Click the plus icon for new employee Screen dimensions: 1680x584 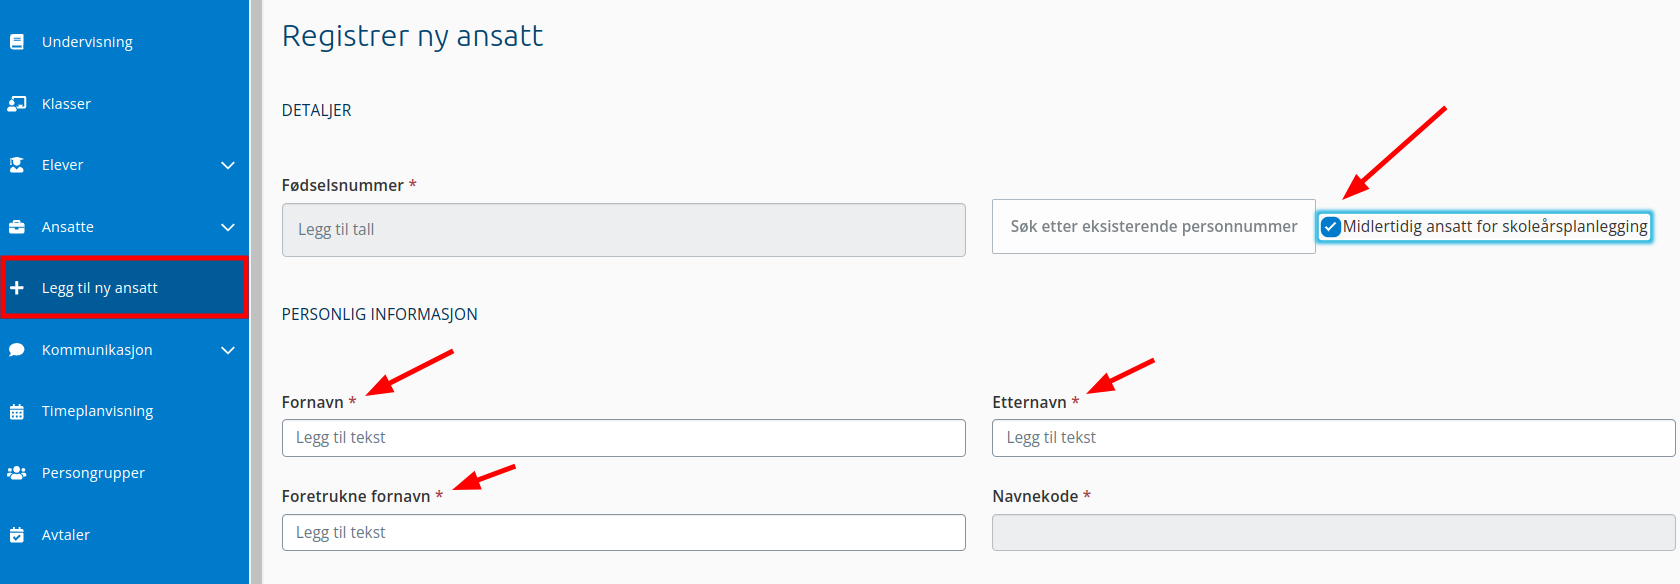pos(17,288)
